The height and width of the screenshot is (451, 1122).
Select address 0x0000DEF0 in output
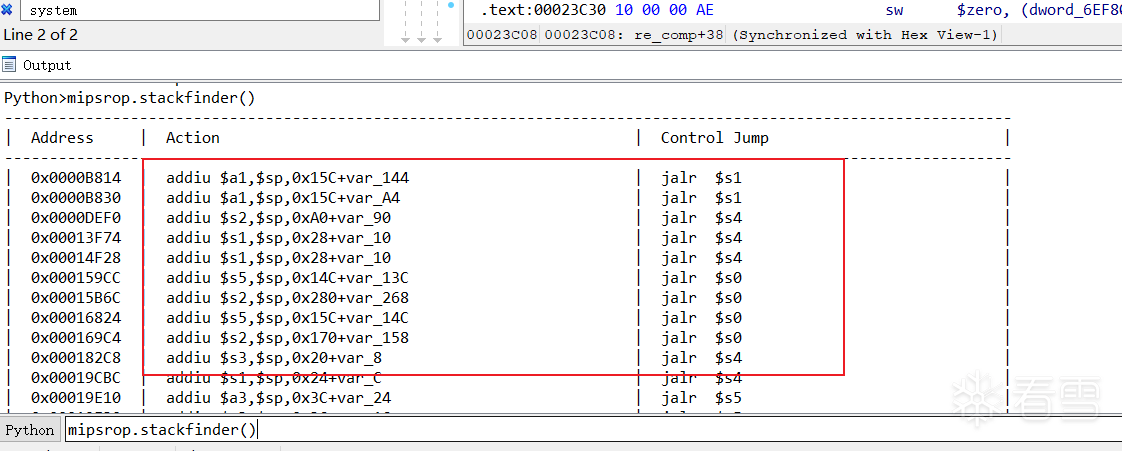click(x=76, y=218)
